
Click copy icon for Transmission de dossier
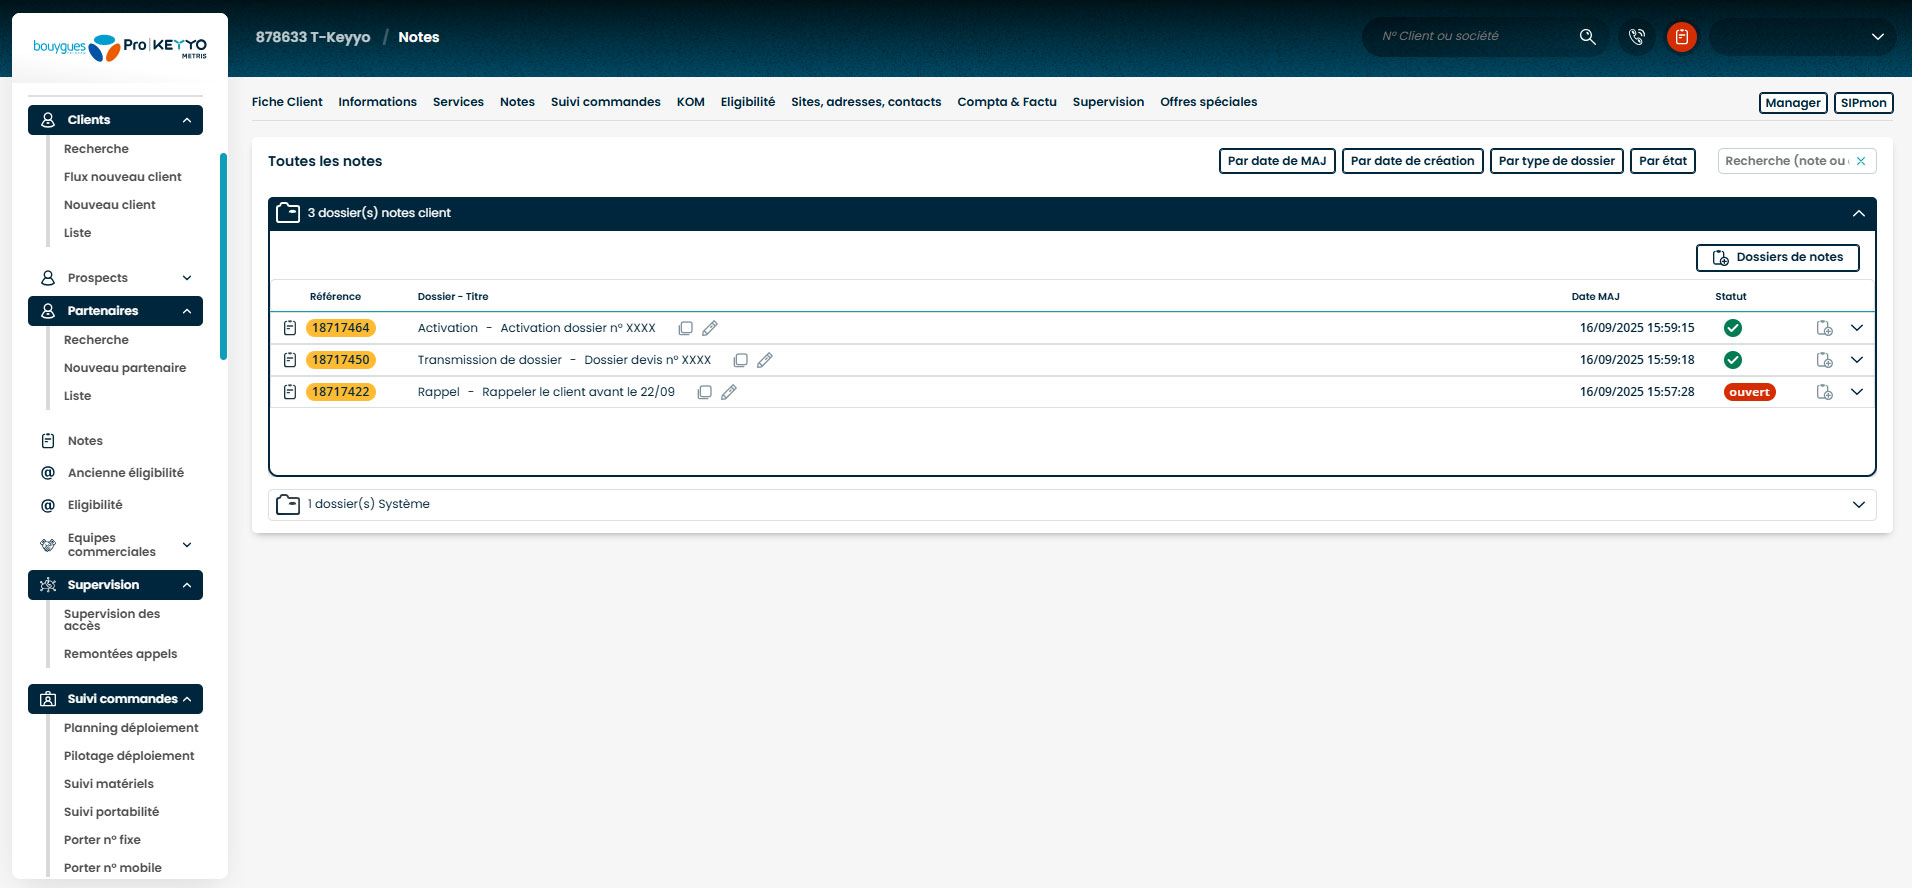point(741,360)
